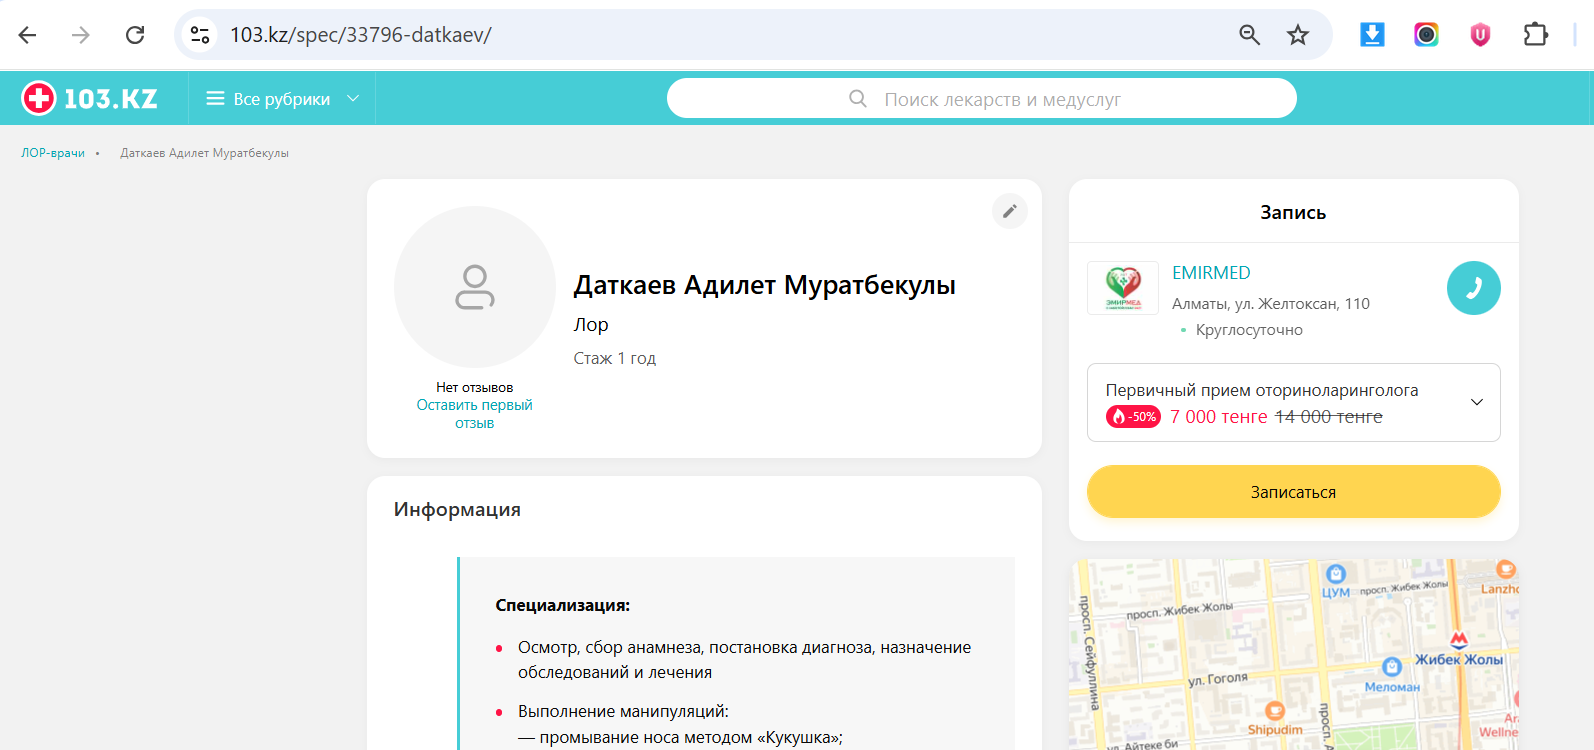
Task: Call EMIRMED using the phone button
Action: click(1473, 288)
